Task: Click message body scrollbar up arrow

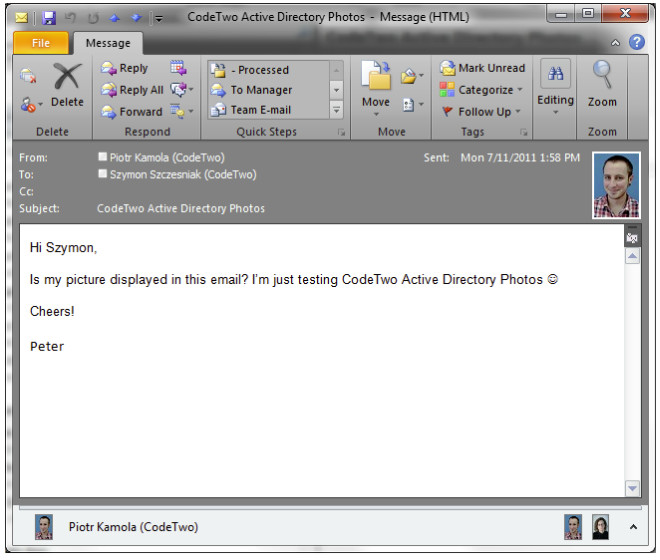Action: click(632, 256)
